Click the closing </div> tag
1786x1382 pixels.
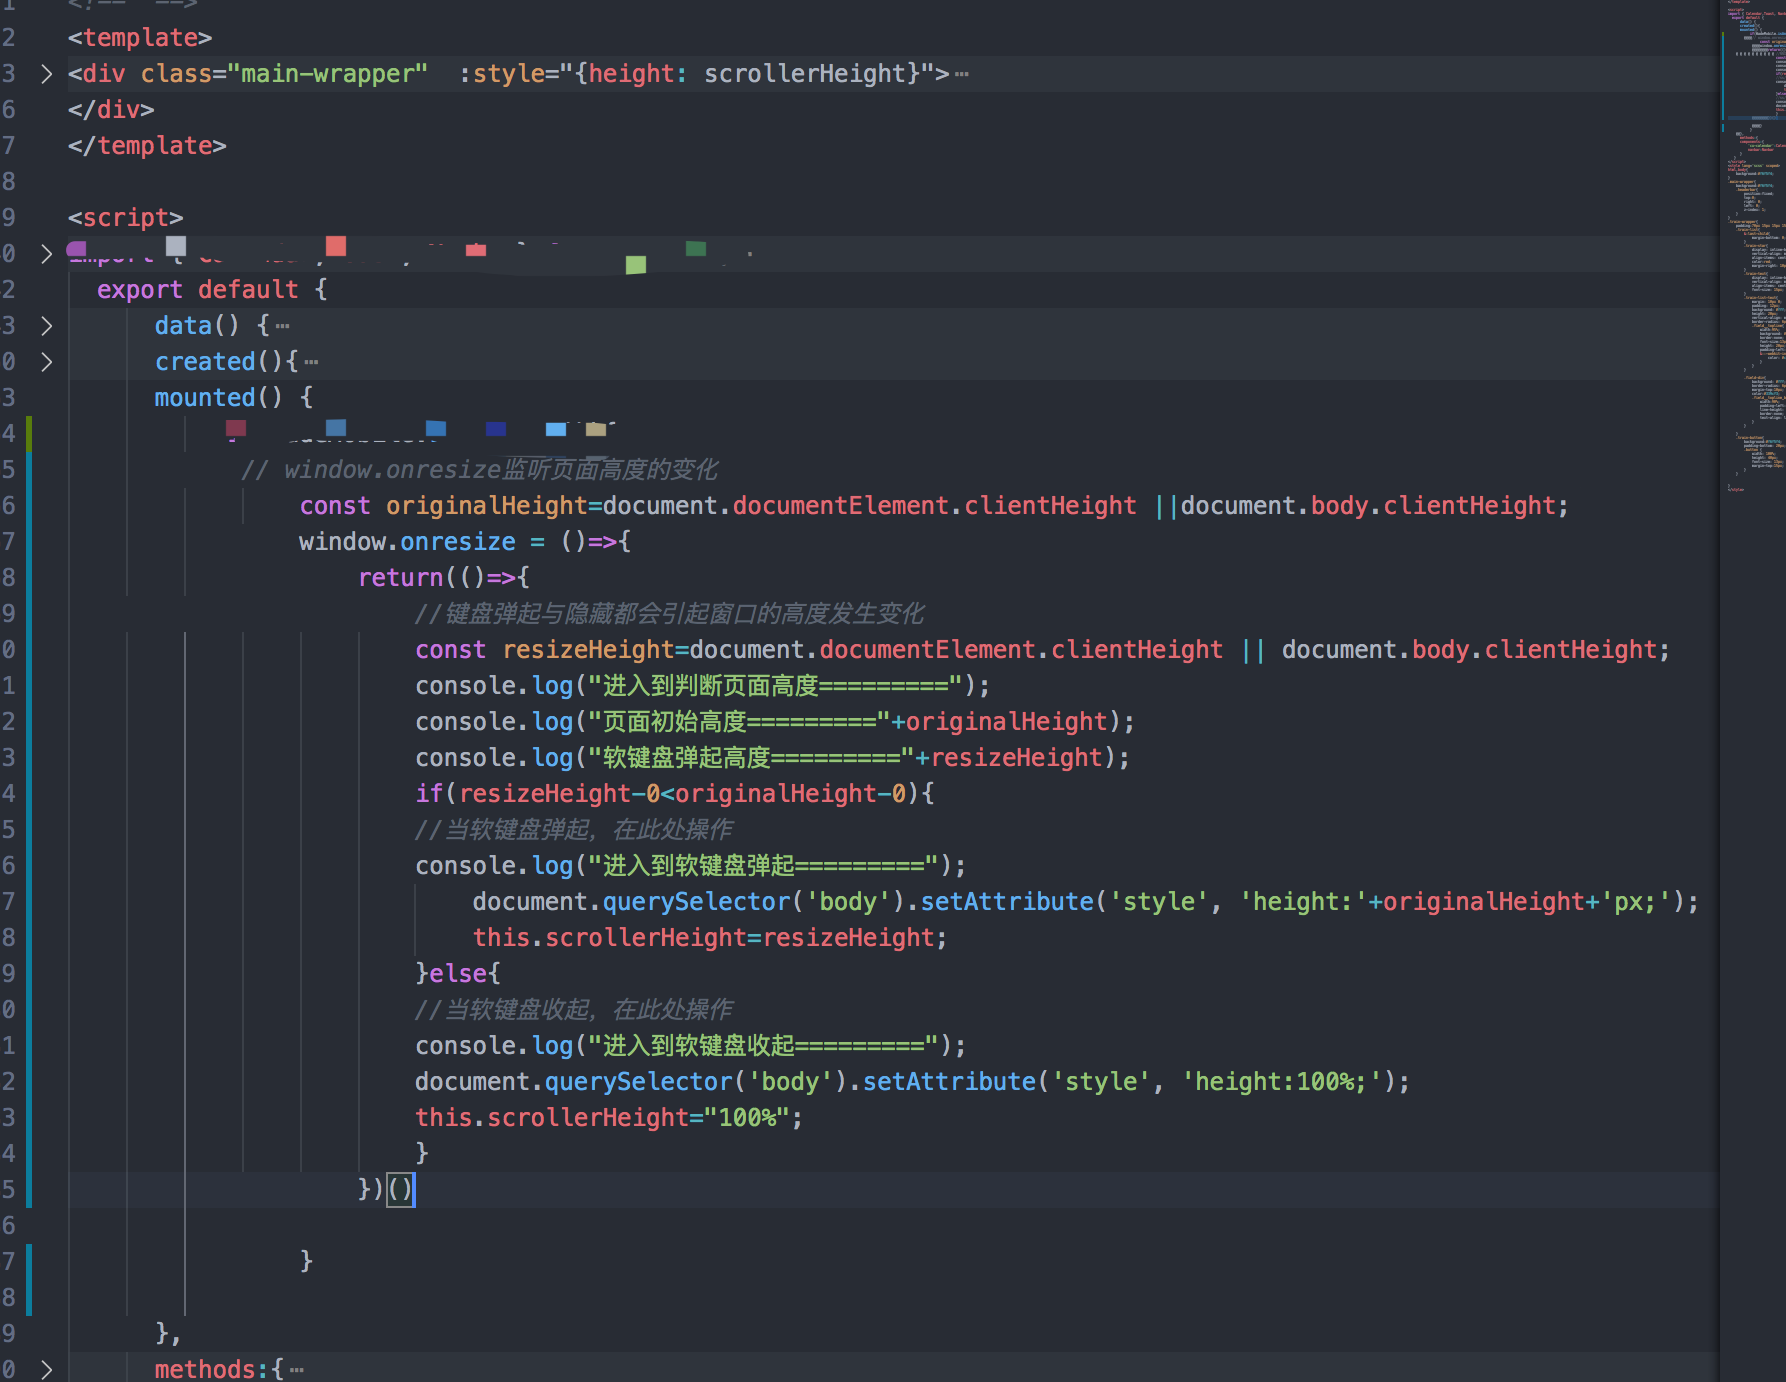111,110
